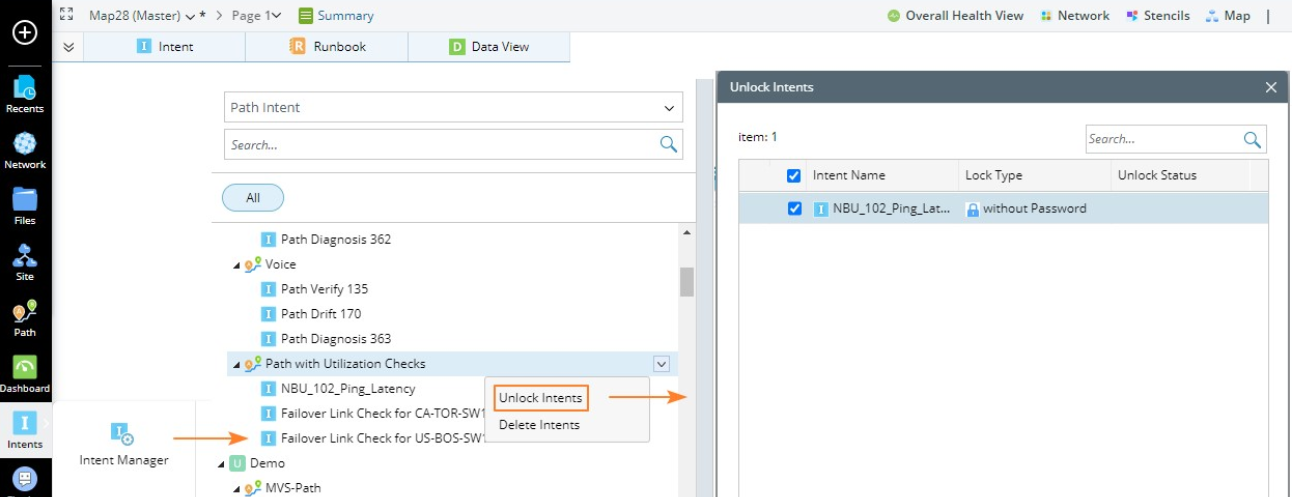Choose Delete Intents from context menu
The image size is (1292, 497).
click(x=539, y=425)
